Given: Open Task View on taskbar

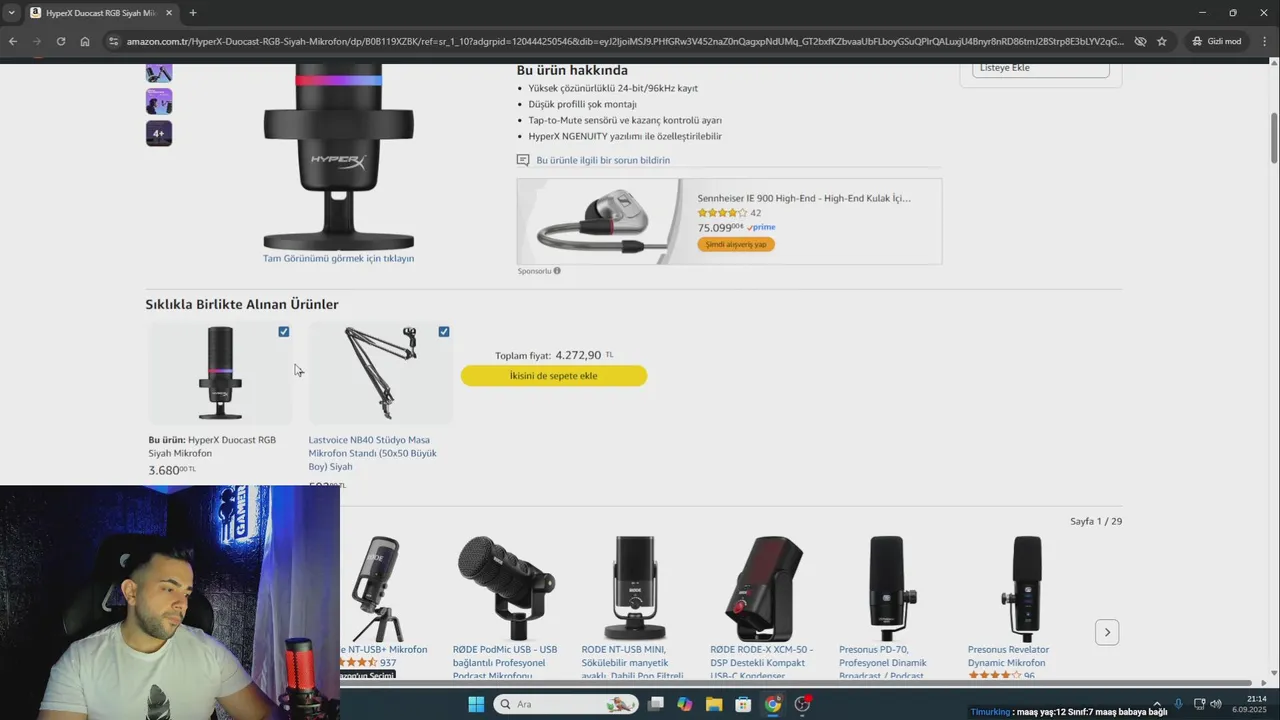Looking at the screenshot, I should [x=656, y=704].
